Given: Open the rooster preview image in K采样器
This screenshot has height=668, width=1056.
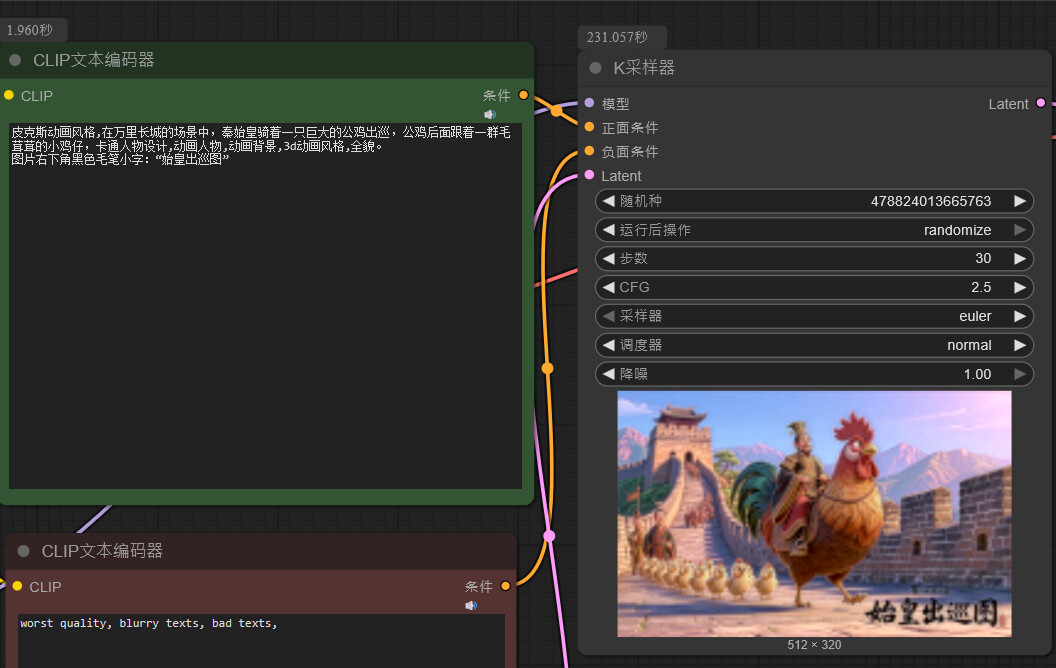Looking at the screenshot, I should (x=814, y=514).
